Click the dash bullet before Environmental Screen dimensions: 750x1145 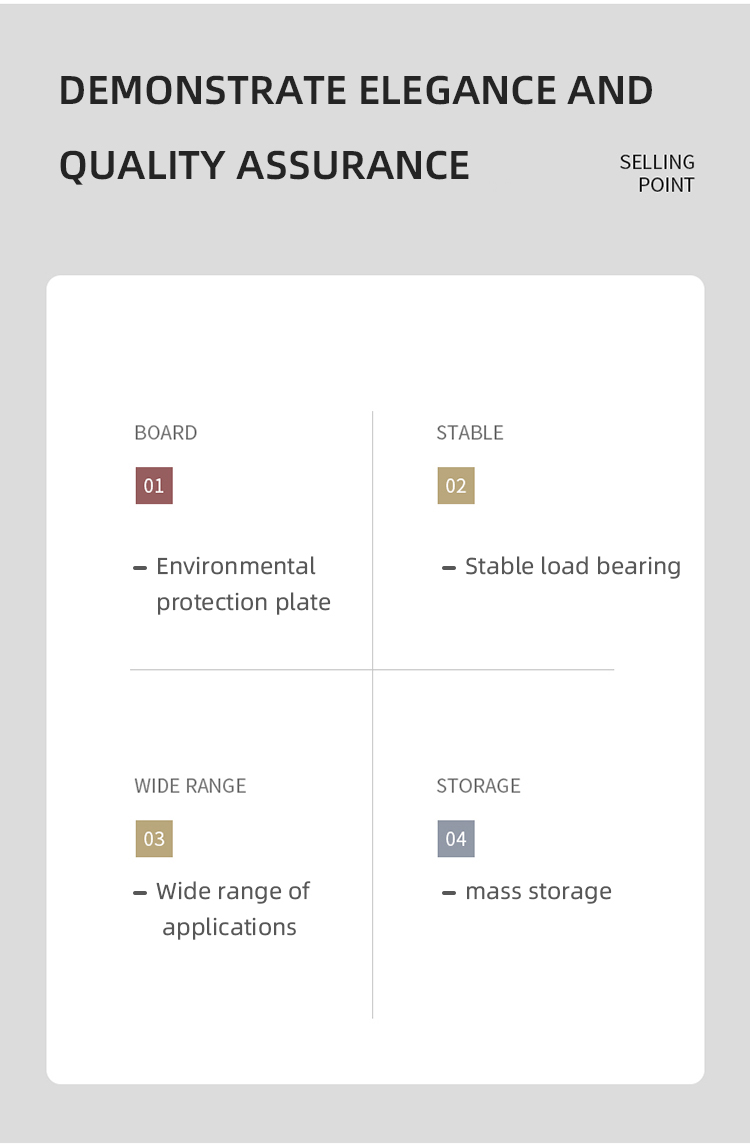point(140,568)
